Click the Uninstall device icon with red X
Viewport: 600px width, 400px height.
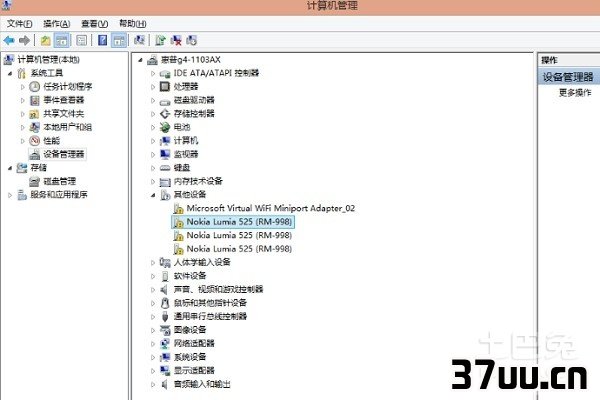(176, 40)
